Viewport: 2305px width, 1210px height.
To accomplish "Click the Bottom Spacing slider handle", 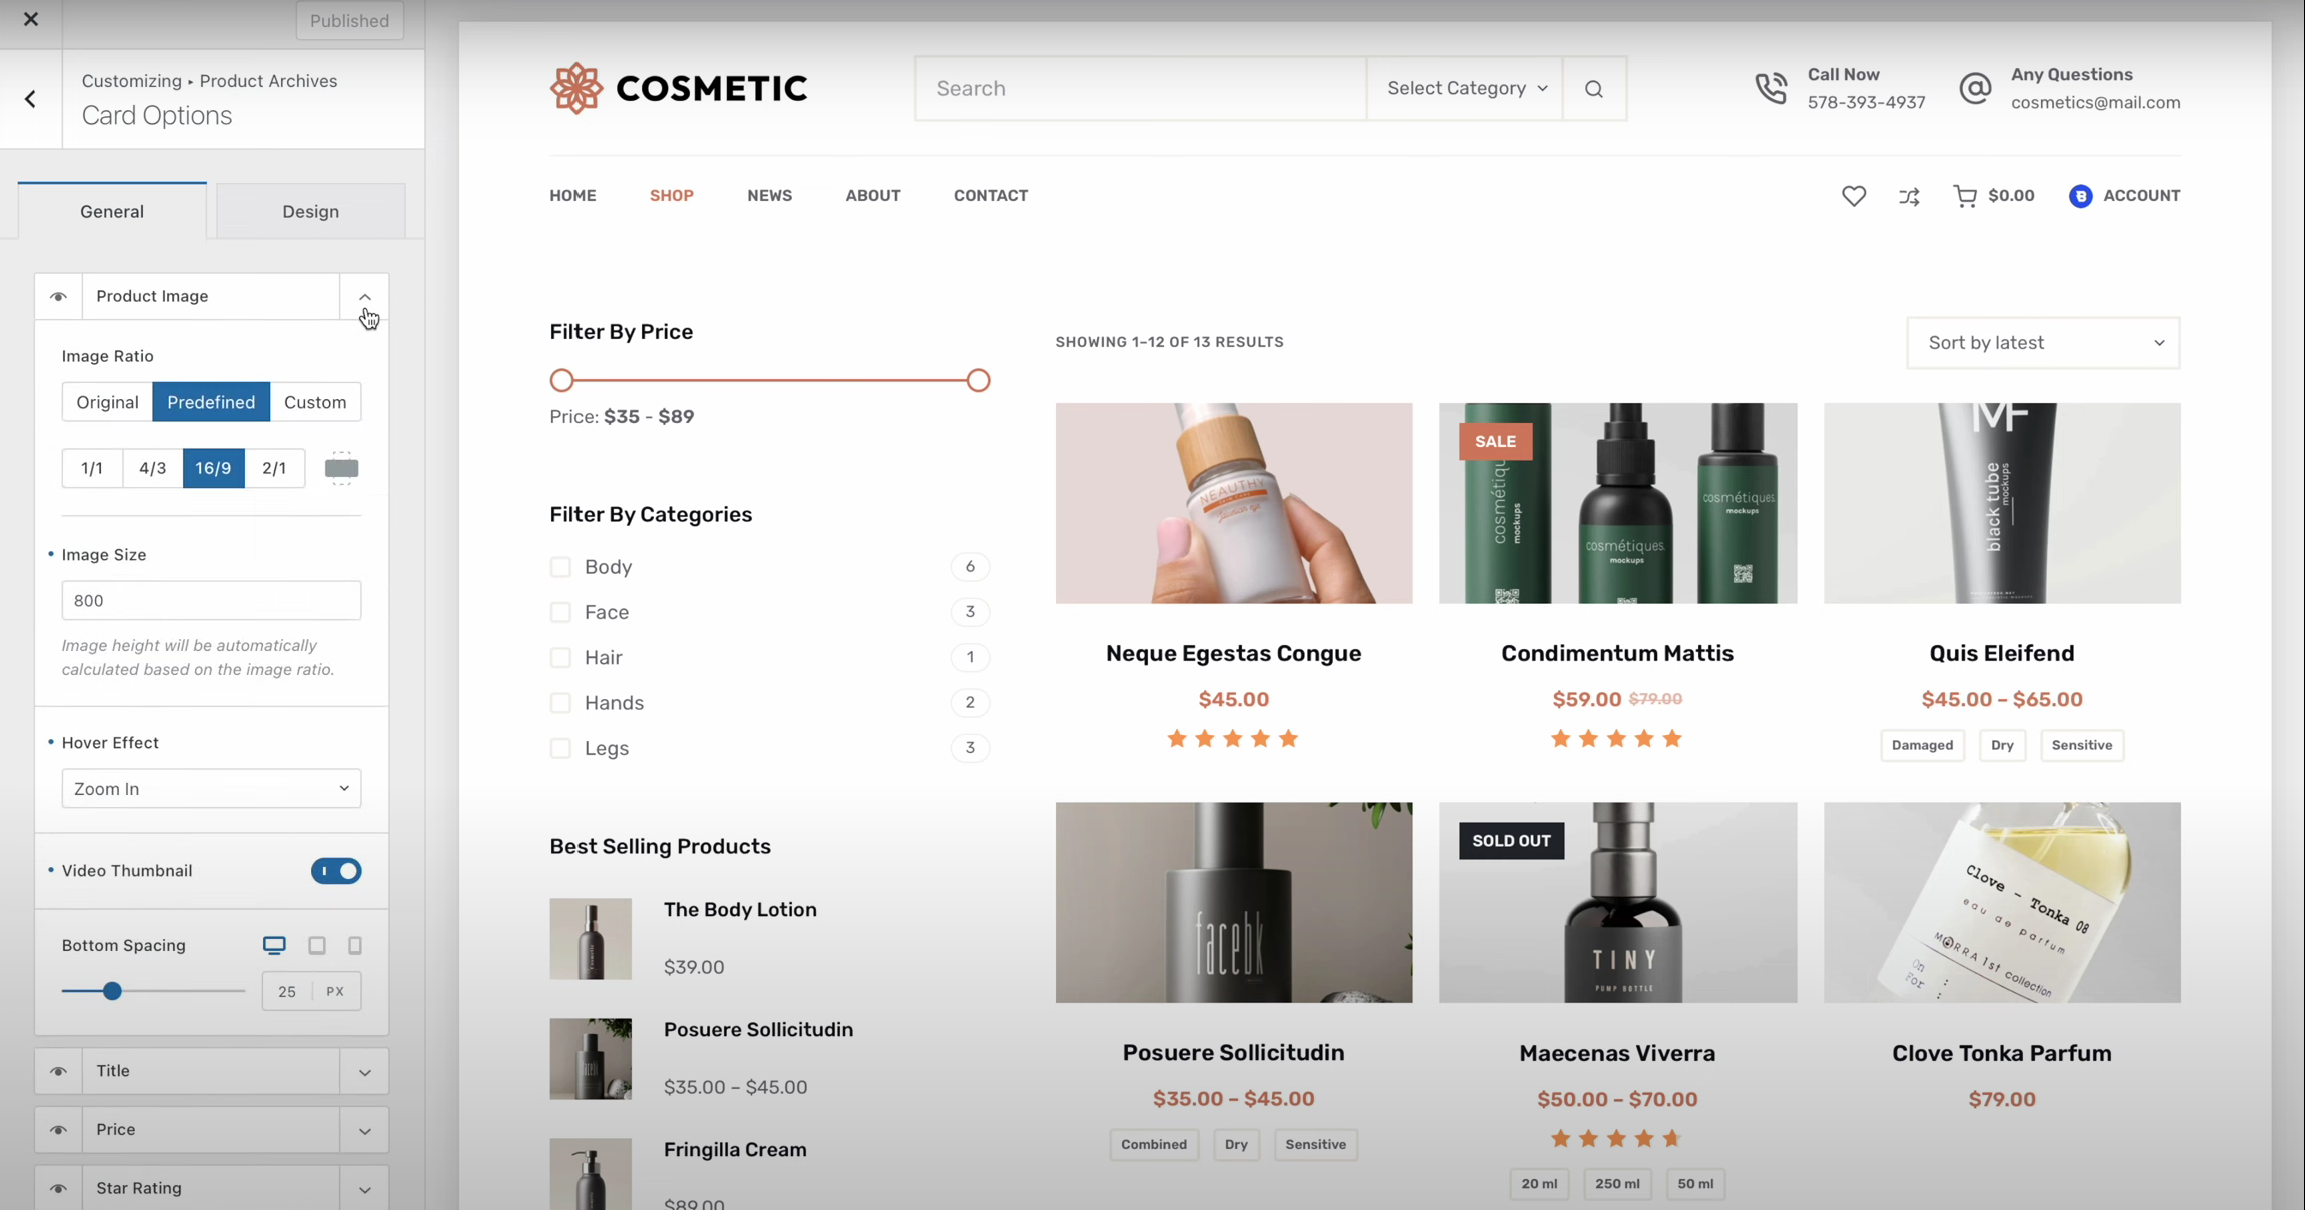I will click(x=113, y=991).
